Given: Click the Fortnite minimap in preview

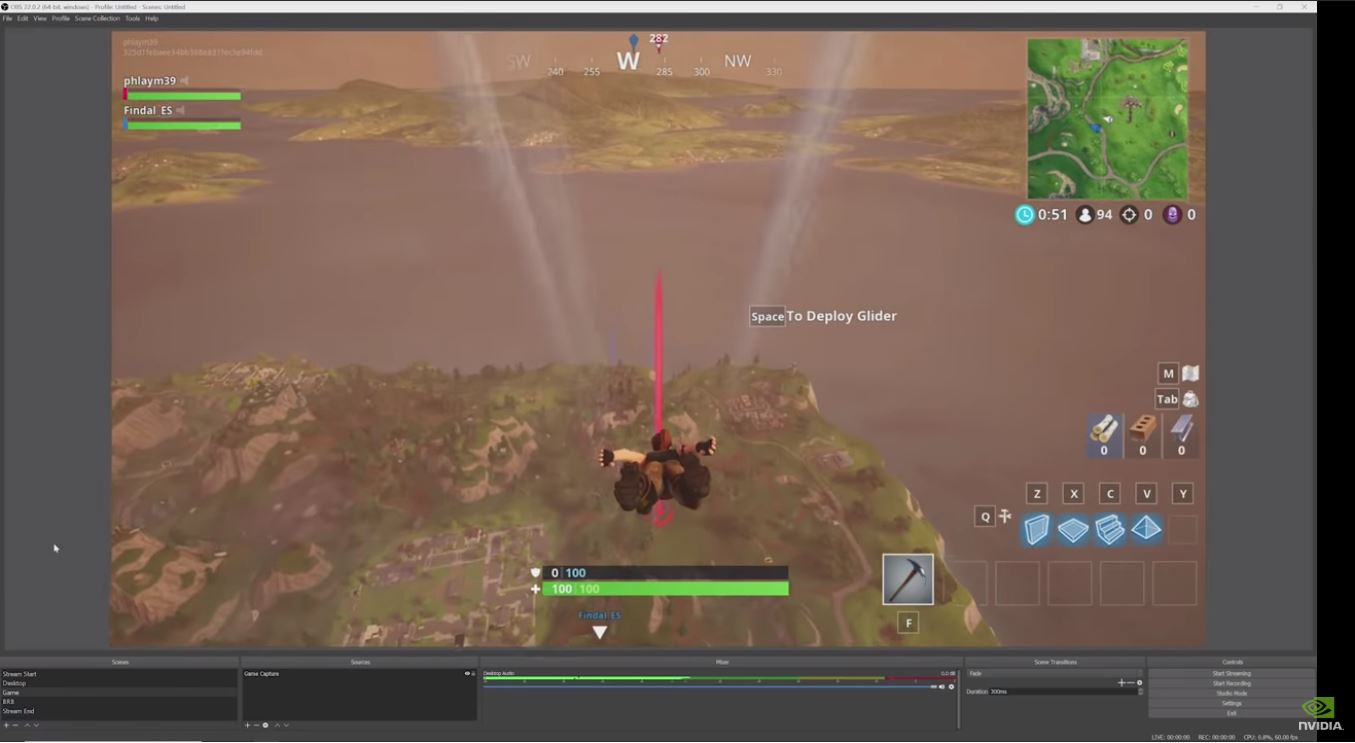Looking at the screenshot, I should tap(1107, 119).
